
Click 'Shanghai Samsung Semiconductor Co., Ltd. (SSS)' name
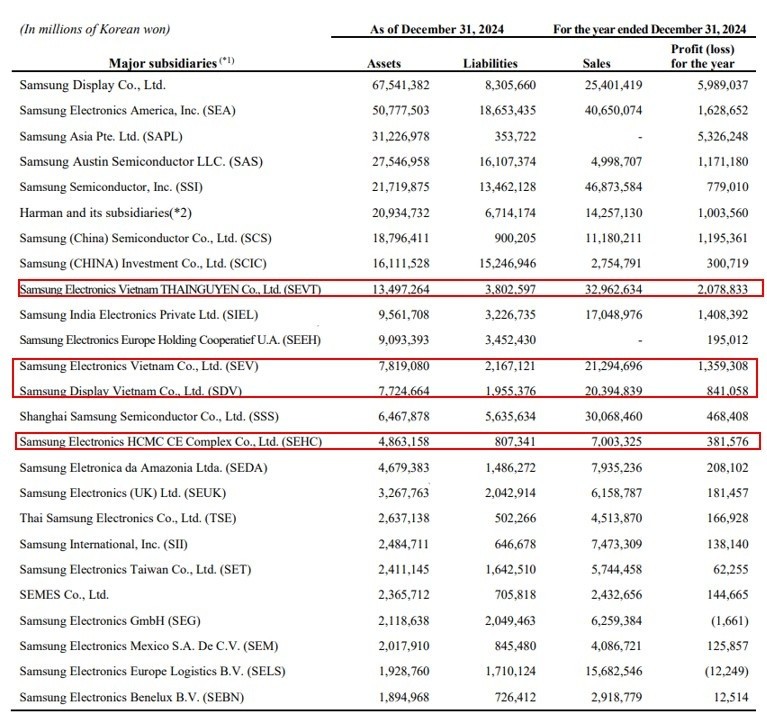pos(149,417)
